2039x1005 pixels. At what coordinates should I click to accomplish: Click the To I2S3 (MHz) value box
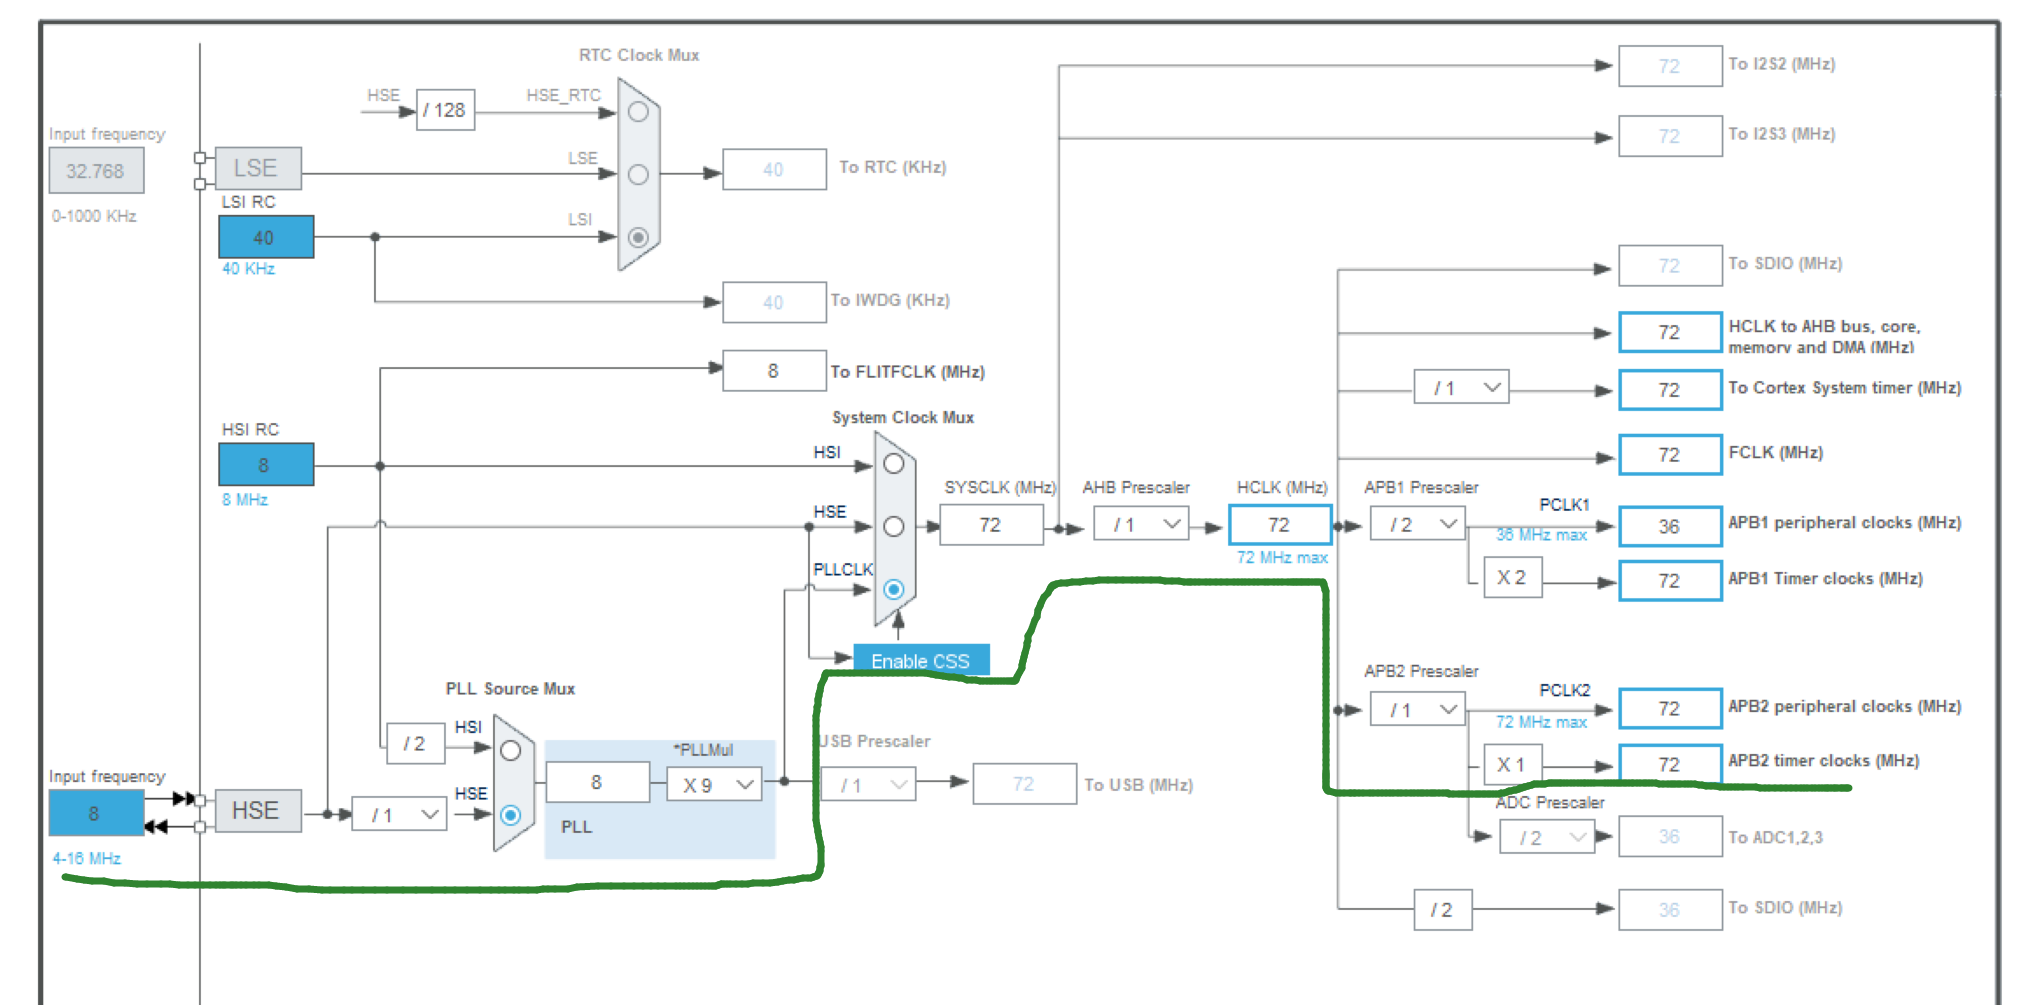[x=1670, y=136]
